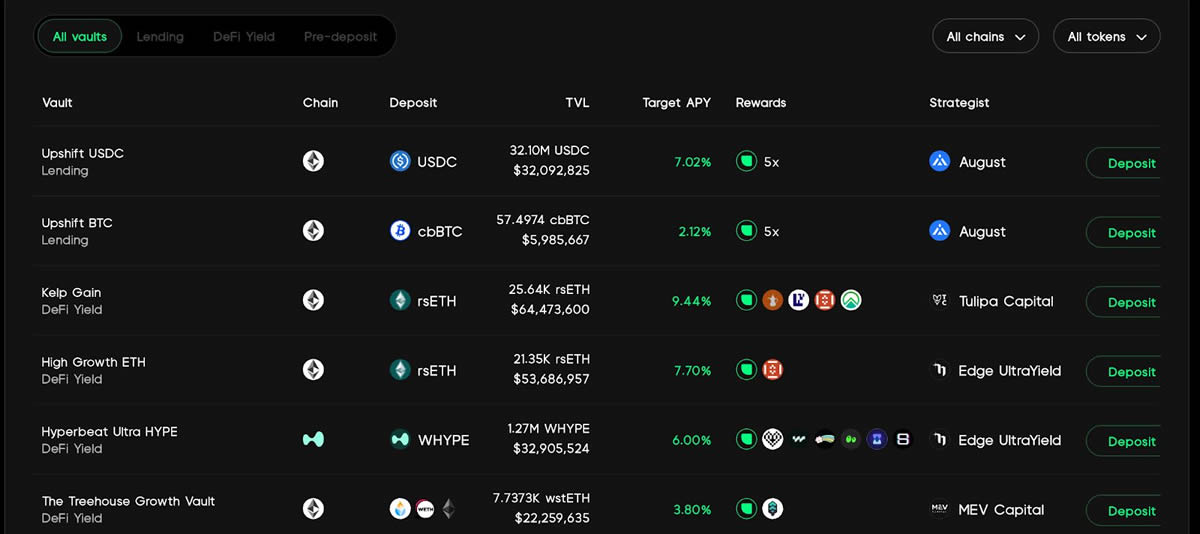This screenshot has height=534, width=1200.
Task: Click the 3.80% target APY value
Action: [x=693, y=509]
